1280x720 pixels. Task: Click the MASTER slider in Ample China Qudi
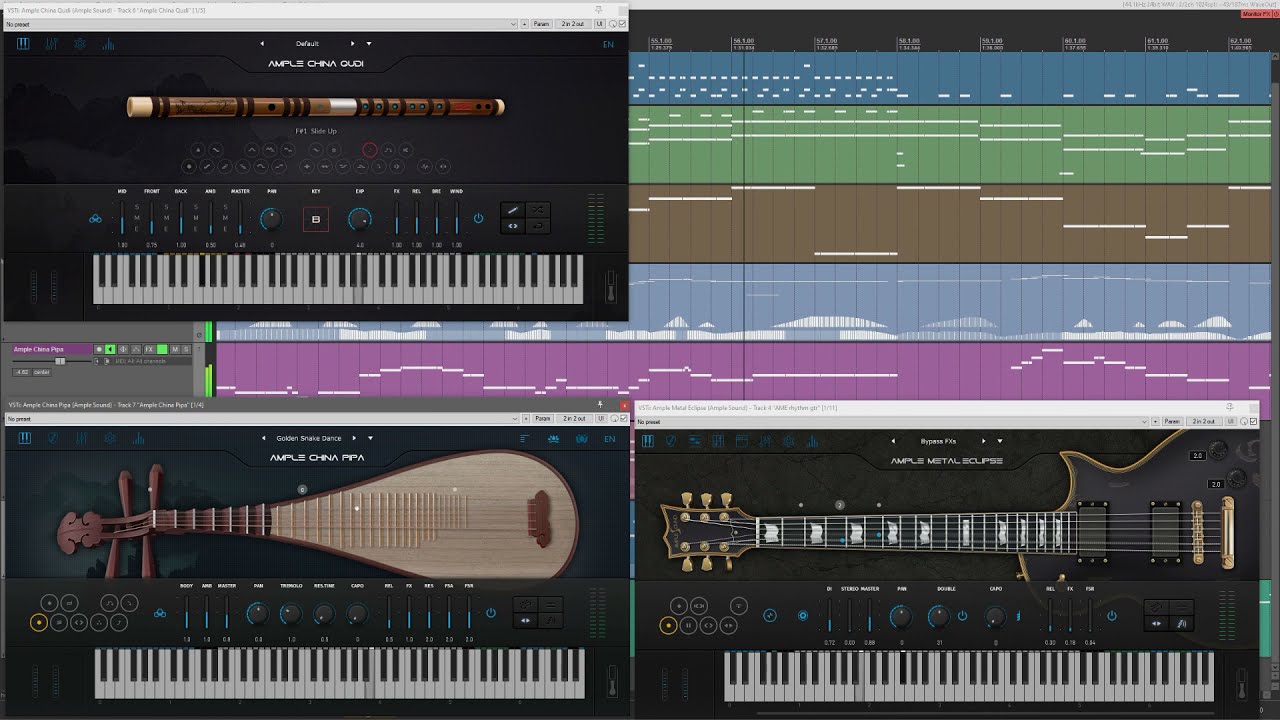(240, 217)
